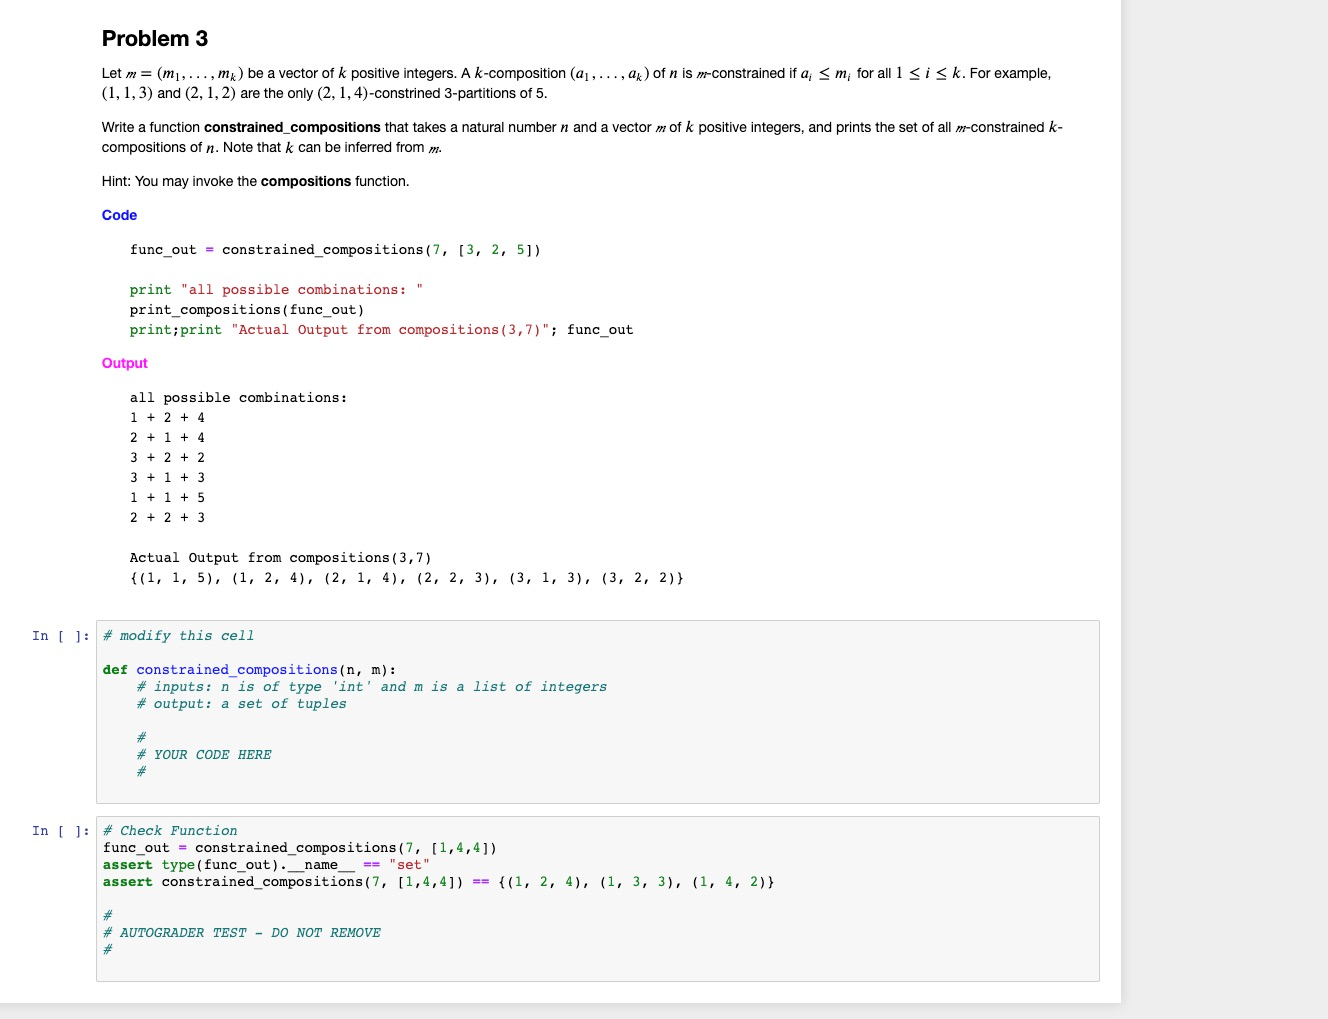The width and height of the screenshot is (1328, 1019).
Task: Select the Check Function cell's 'In [ ]:' prompt
Action: pos(60,831)
